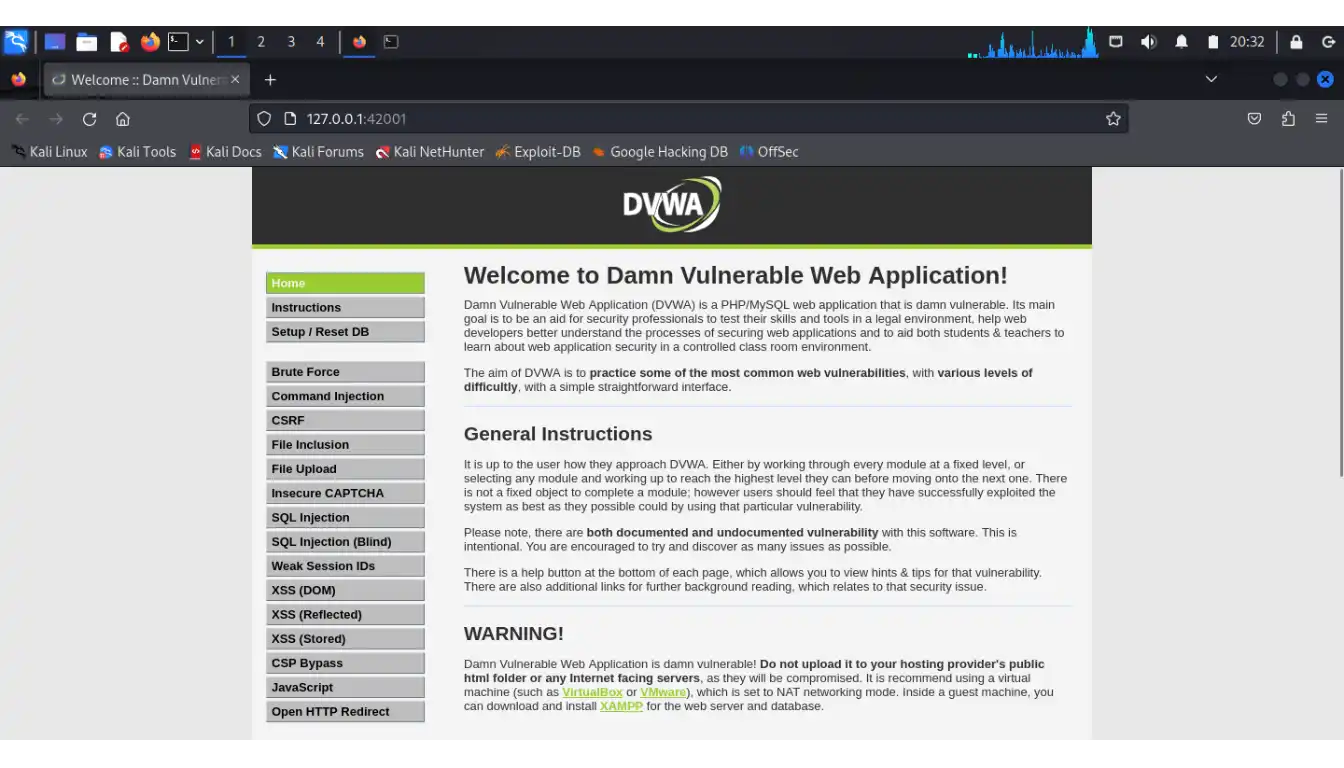Open the Kali Tools bookmark
This screenshot has width=1344, height=768.
tap(137, 152)
